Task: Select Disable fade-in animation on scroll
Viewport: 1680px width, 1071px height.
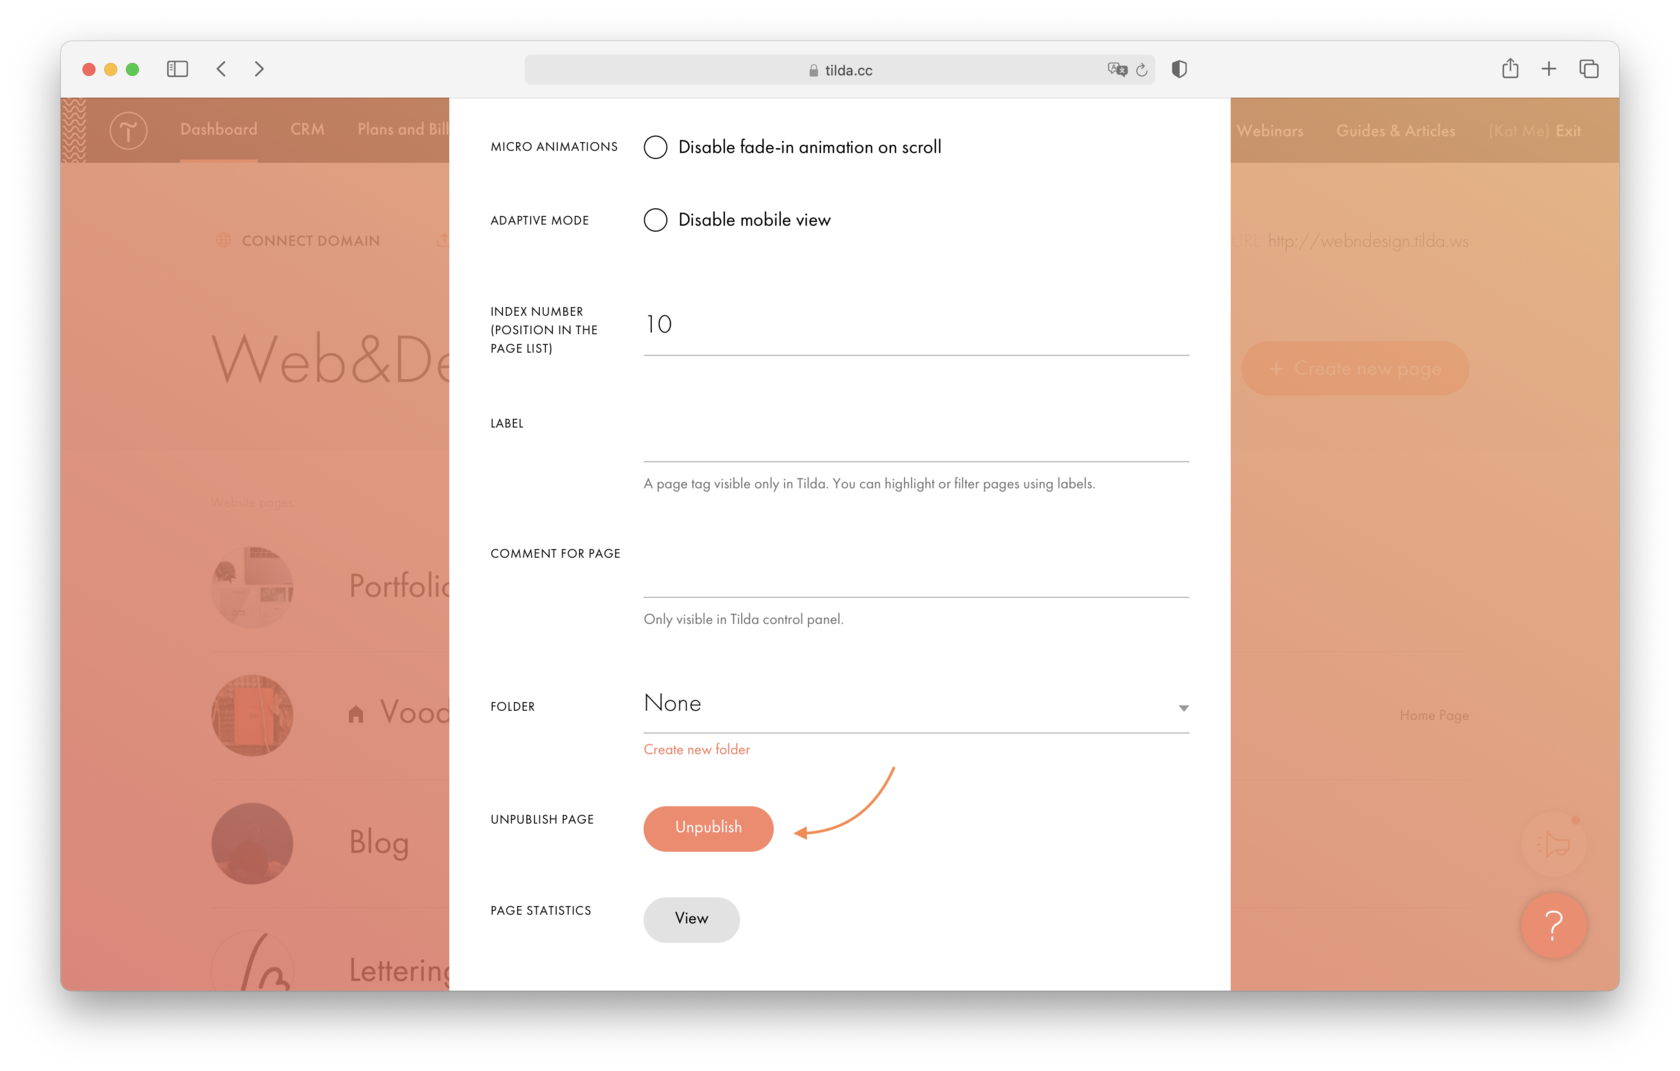Action: click(655, 147)
